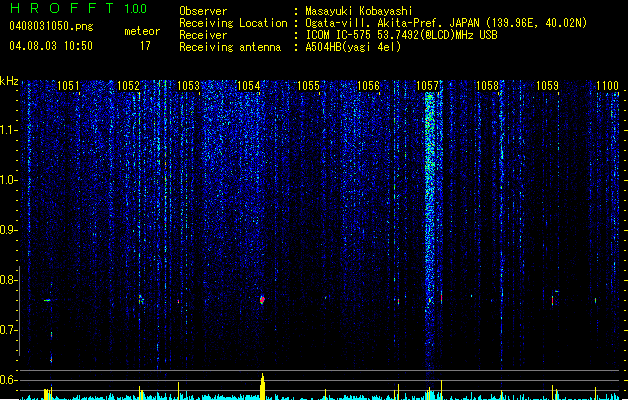
Task: Click the 0.9 kHz axis label
Action: click(9, 230)
